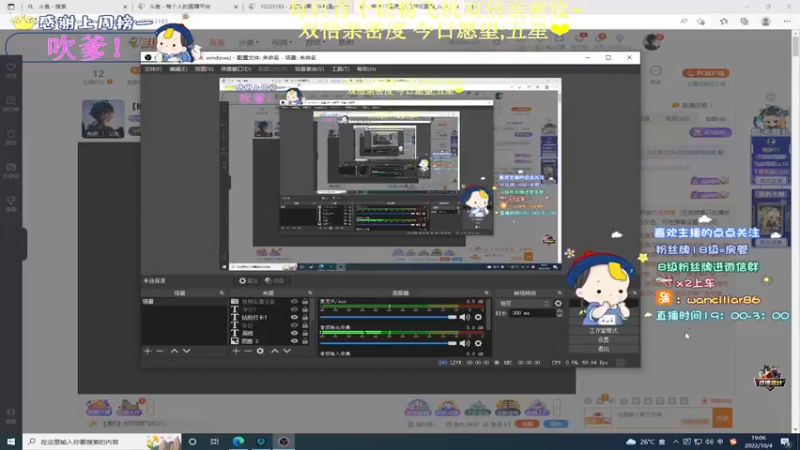The height and width of the screenshot is (450, 800).
Task: Open transition properties gear next to 淡变
Action: click(x=558, y=304)
